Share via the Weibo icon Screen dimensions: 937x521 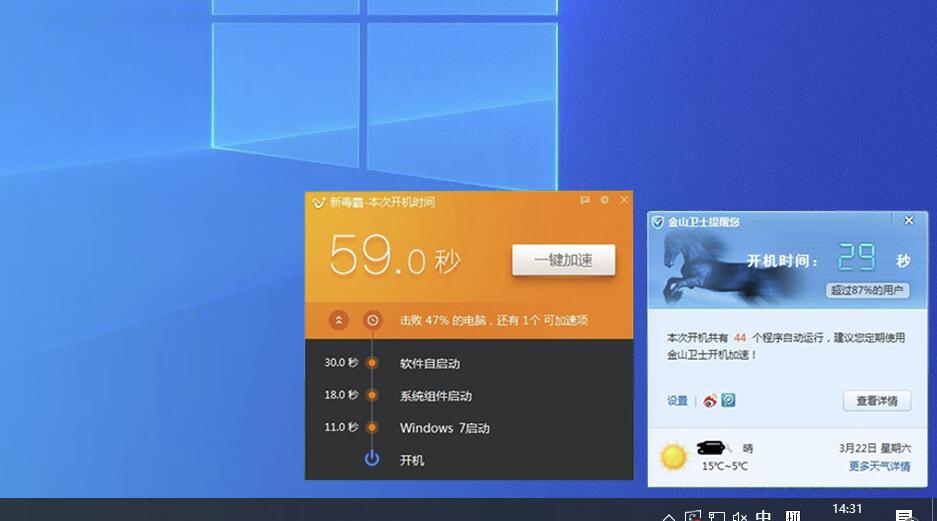pos(710,401)
